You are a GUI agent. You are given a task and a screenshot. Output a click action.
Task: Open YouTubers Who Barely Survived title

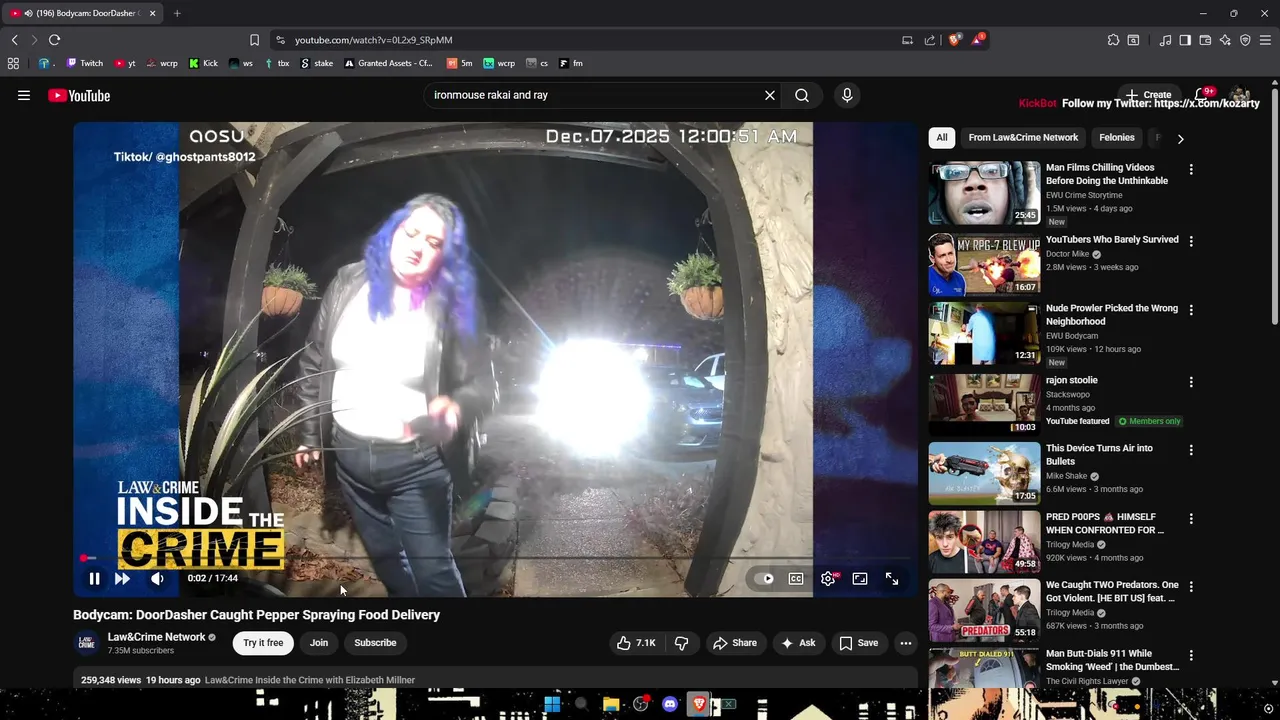[x=1112, y=240]
